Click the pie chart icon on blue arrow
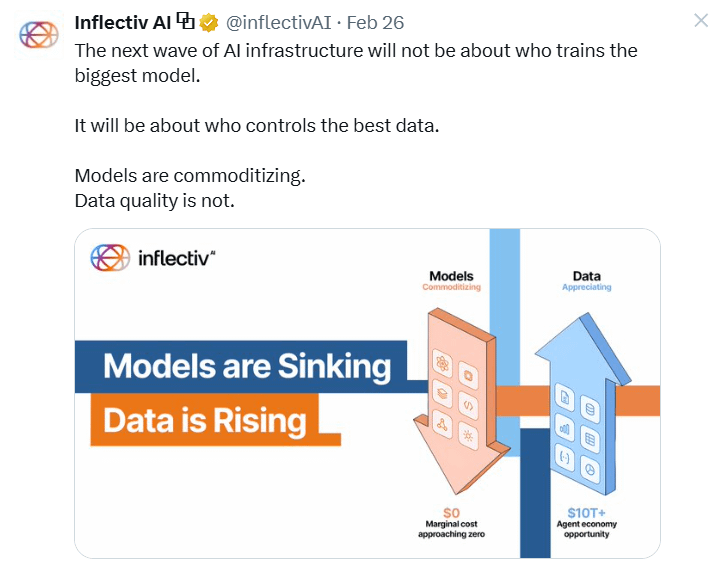Image resolution: width=723 pixels, height=570 pixels. tap(590, 468)
